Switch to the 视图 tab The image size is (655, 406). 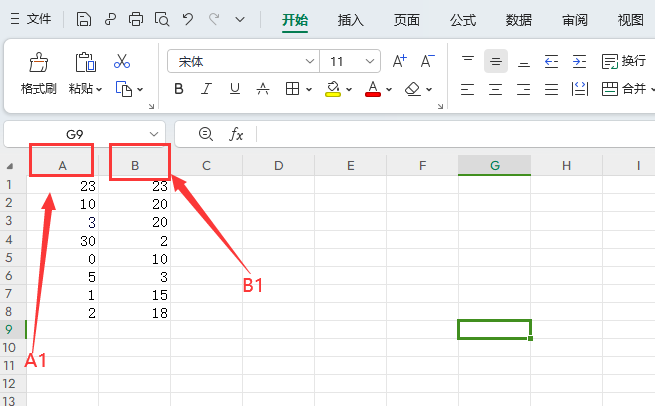click(x=631, y=20)
